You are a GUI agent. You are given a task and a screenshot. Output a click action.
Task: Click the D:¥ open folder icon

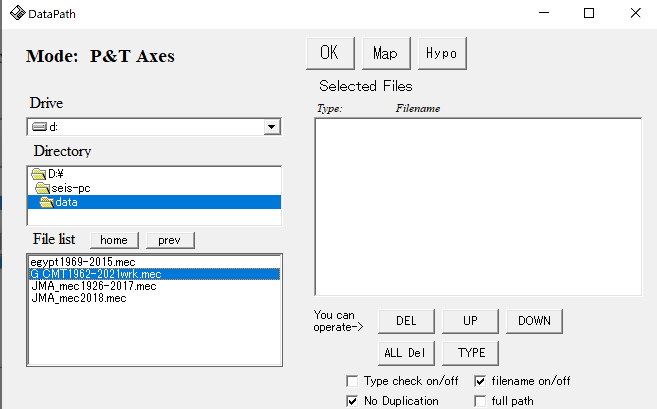pyautogui.click(x=39, y=173)
